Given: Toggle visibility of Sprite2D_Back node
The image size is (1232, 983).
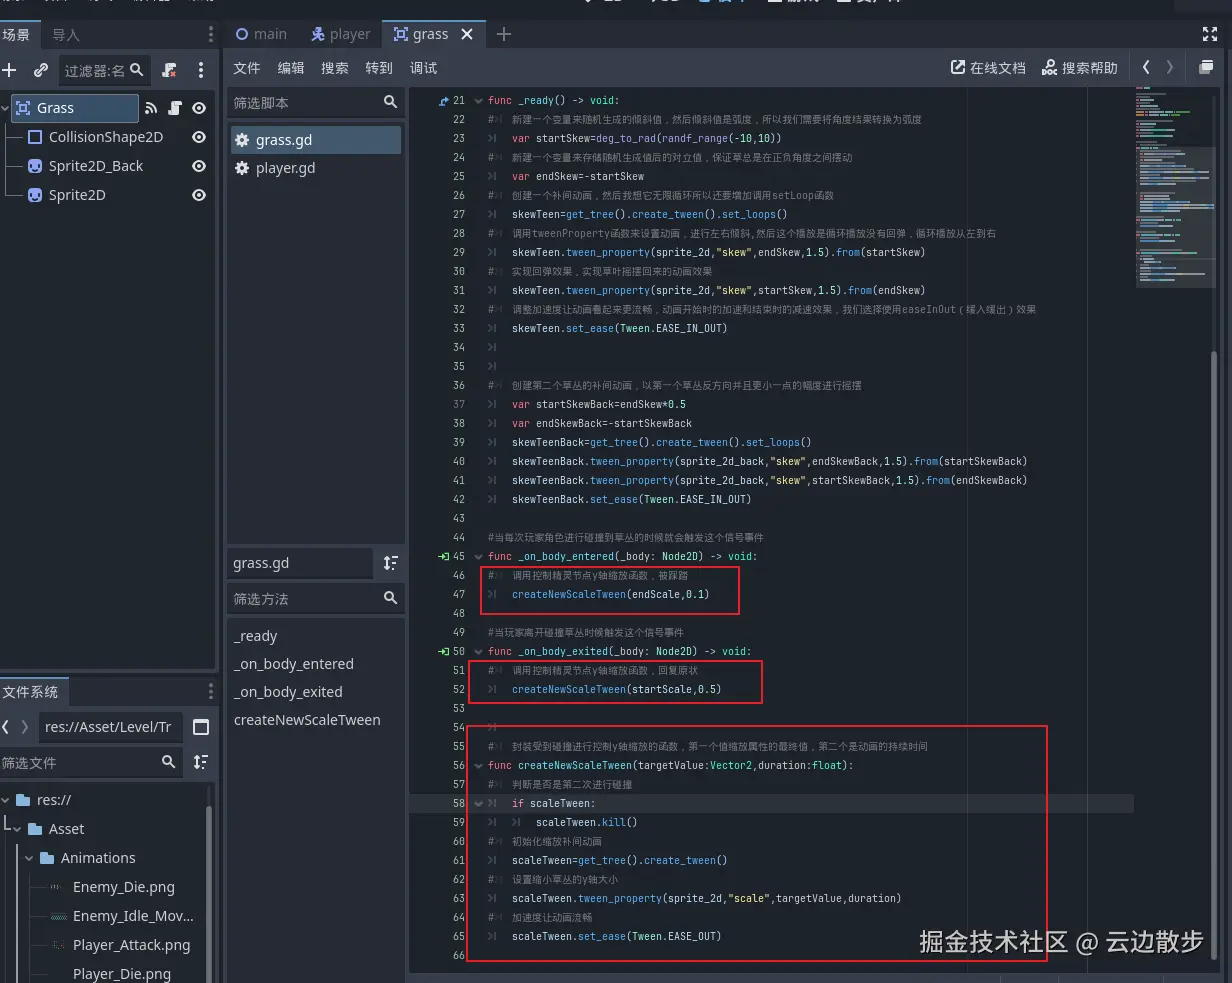Looking at the screenshot, I should point(199,166).
